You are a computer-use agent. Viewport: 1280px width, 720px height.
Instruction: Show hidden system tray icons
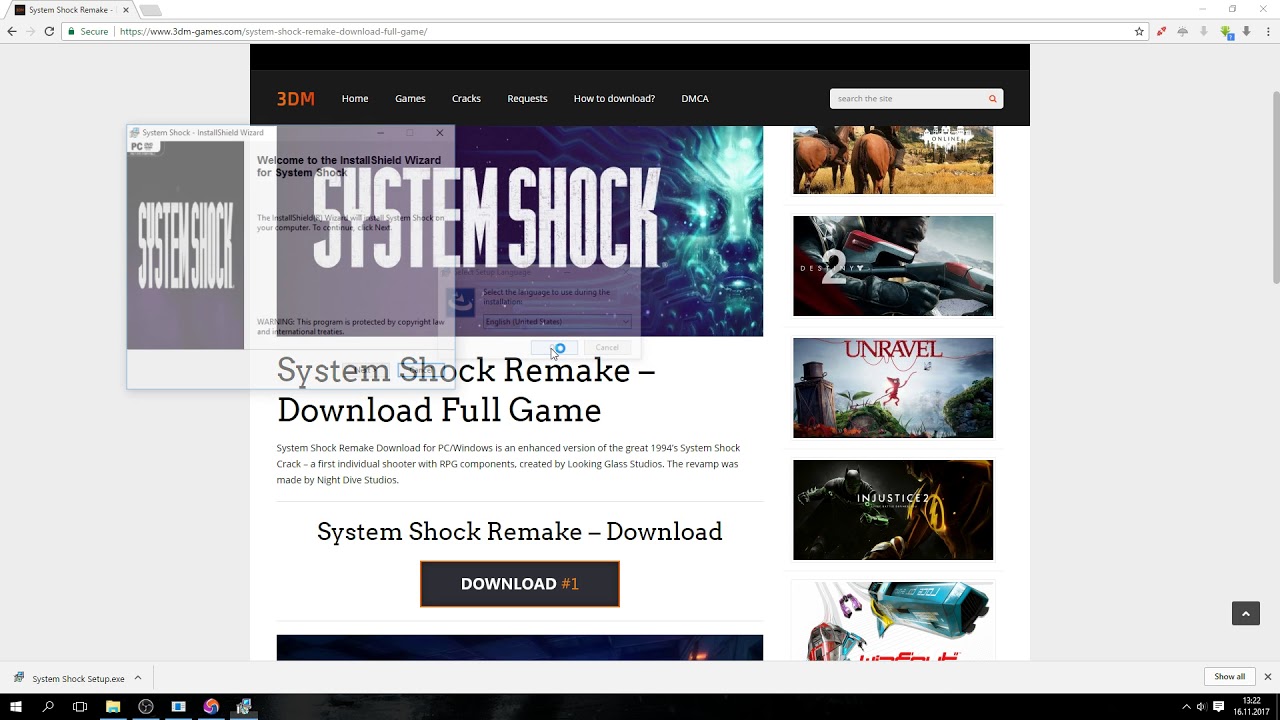tap(1186, 707)
